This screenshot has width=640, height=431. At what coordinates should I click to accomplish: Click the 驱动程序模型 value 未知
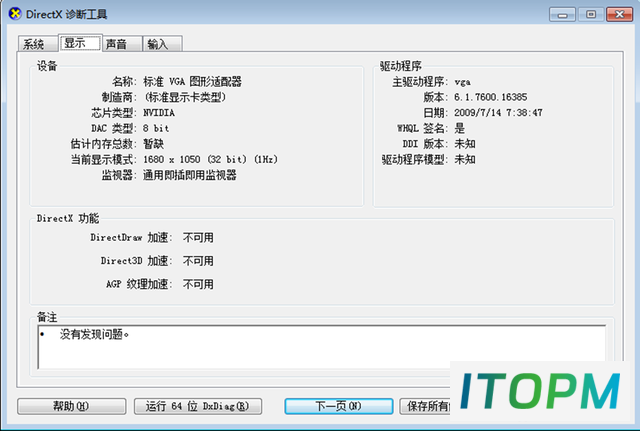[465, 159]
